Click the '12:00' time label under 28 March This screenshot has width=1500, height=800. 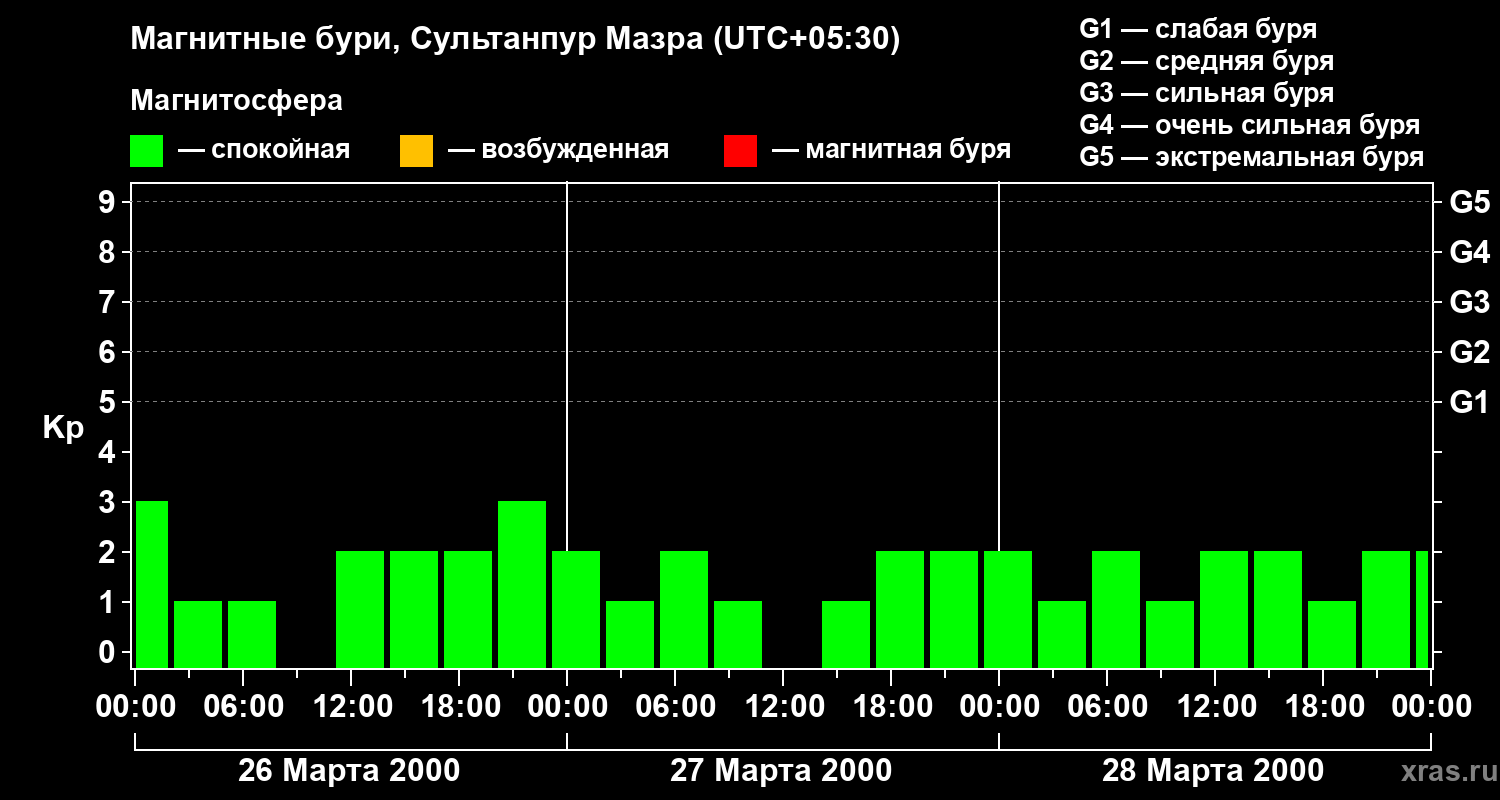(x=1215, y=707)
